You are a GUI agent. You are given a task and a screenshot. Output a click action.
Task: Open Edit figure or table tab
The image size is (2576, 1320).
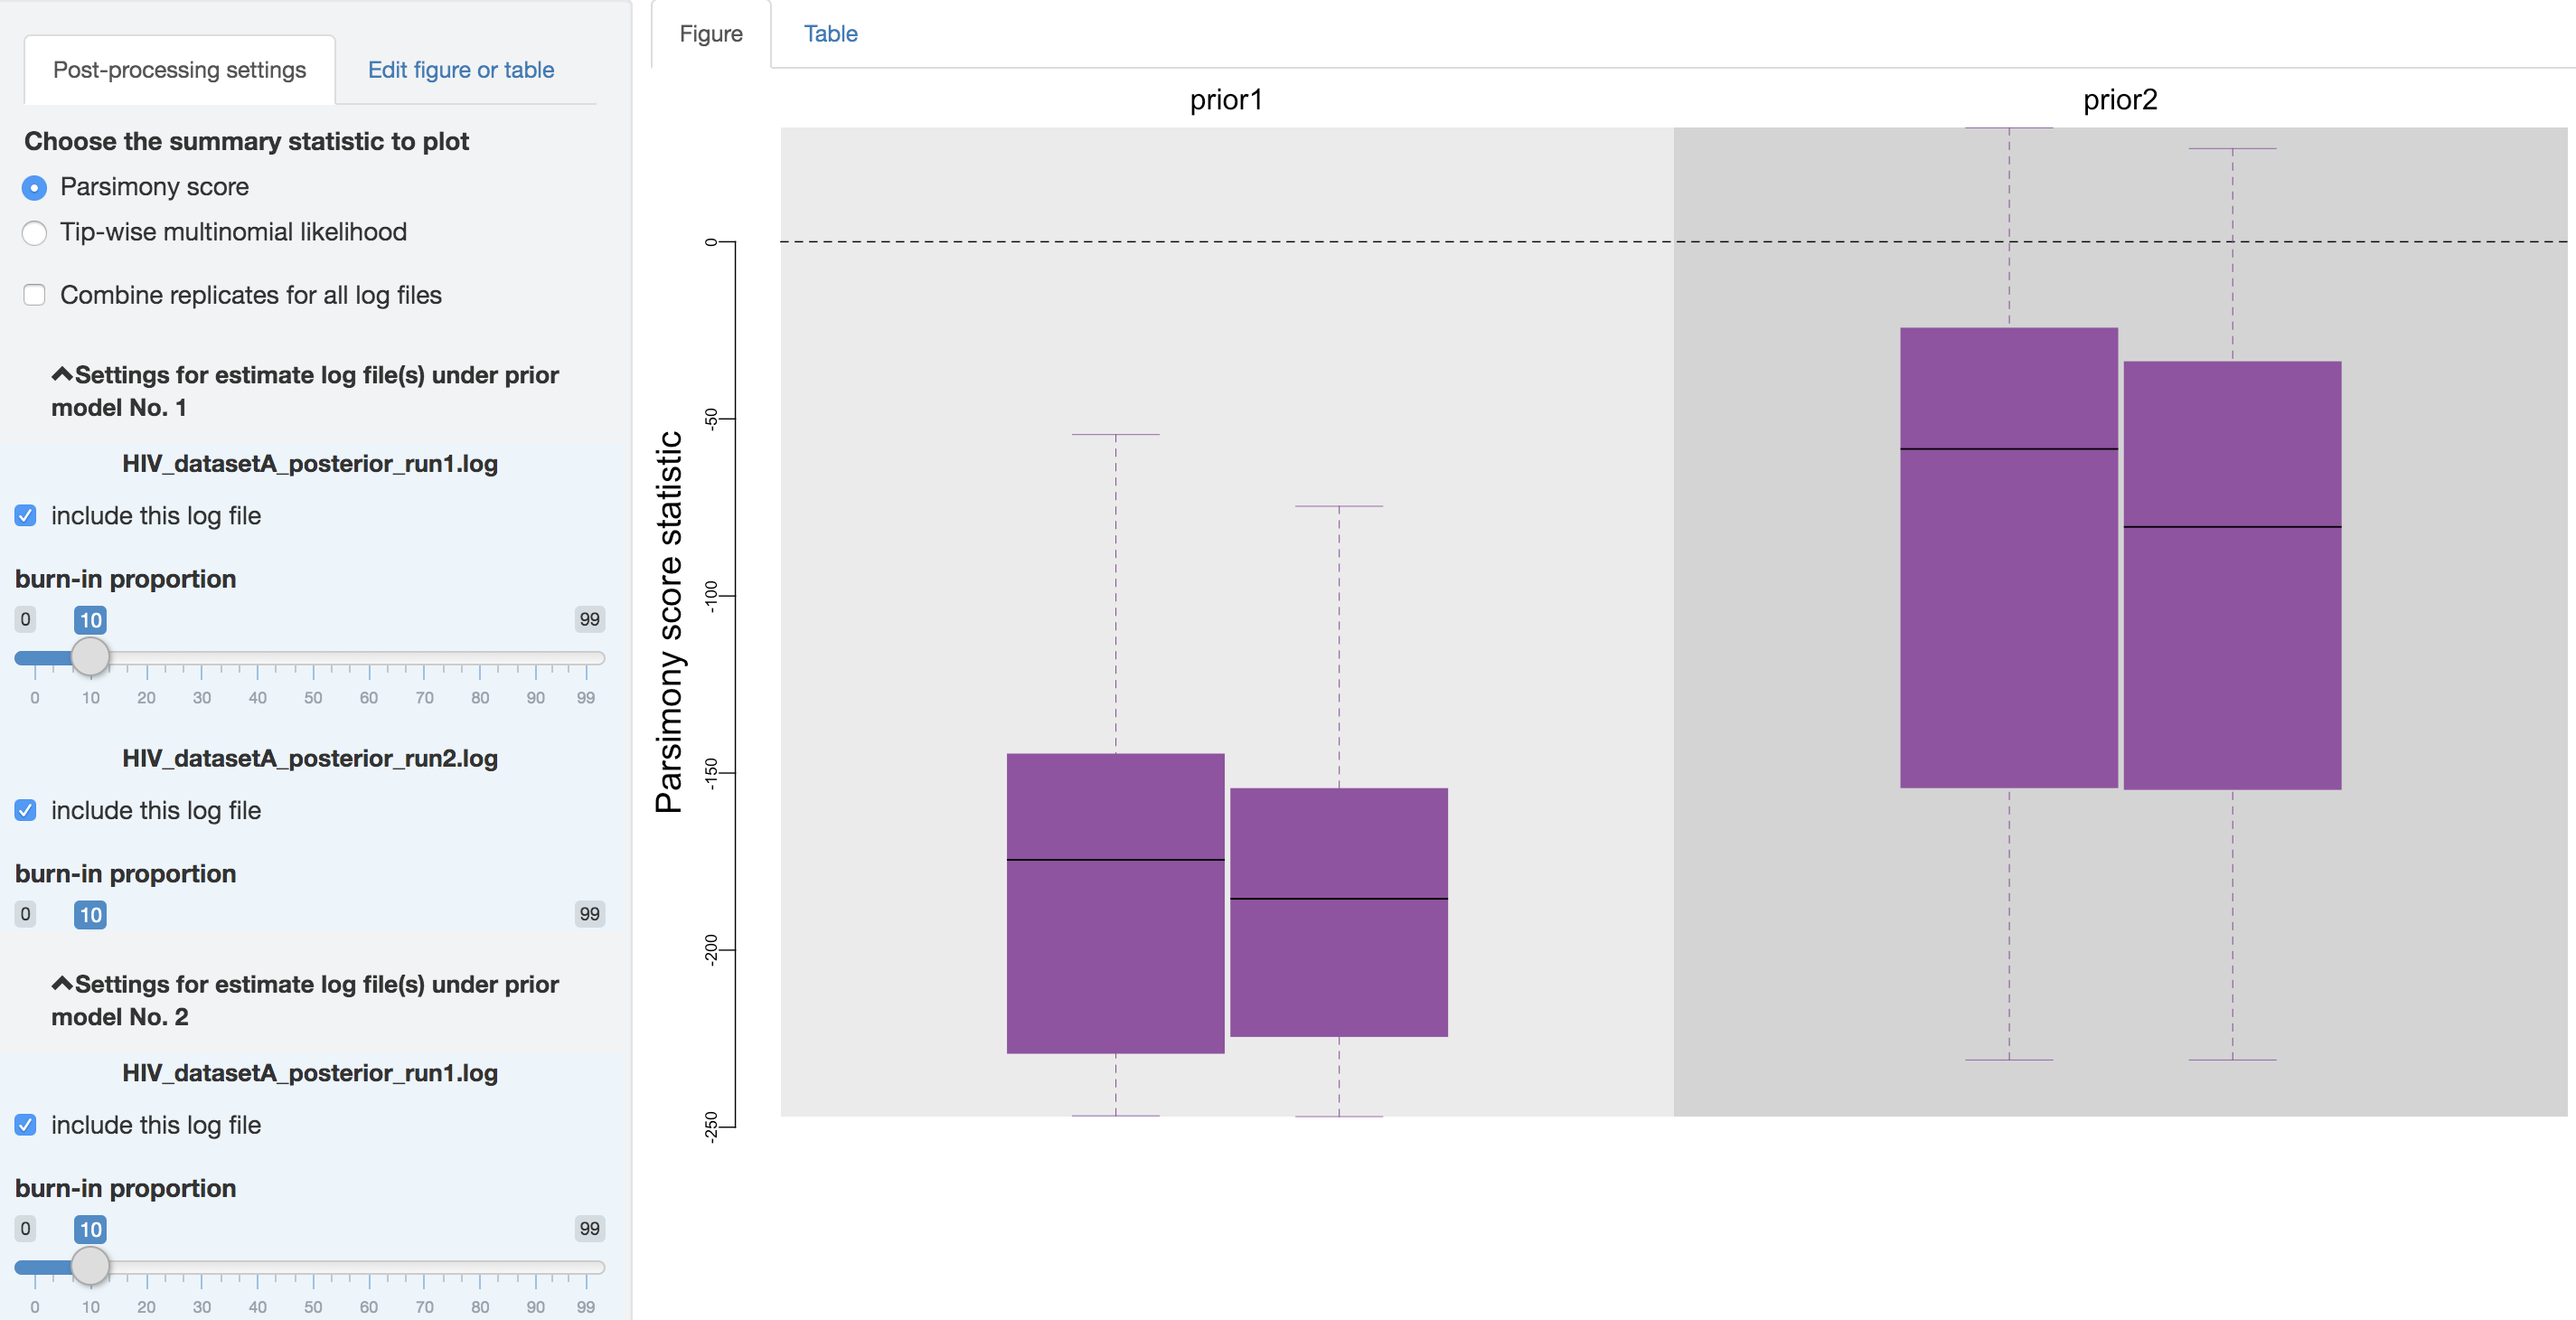coord(460,70)
